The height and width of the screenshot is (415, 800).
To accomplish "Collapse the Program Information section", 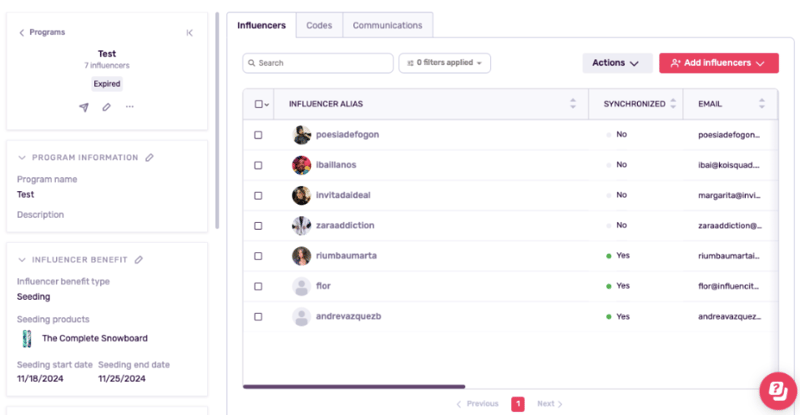I will click(22, 157).
